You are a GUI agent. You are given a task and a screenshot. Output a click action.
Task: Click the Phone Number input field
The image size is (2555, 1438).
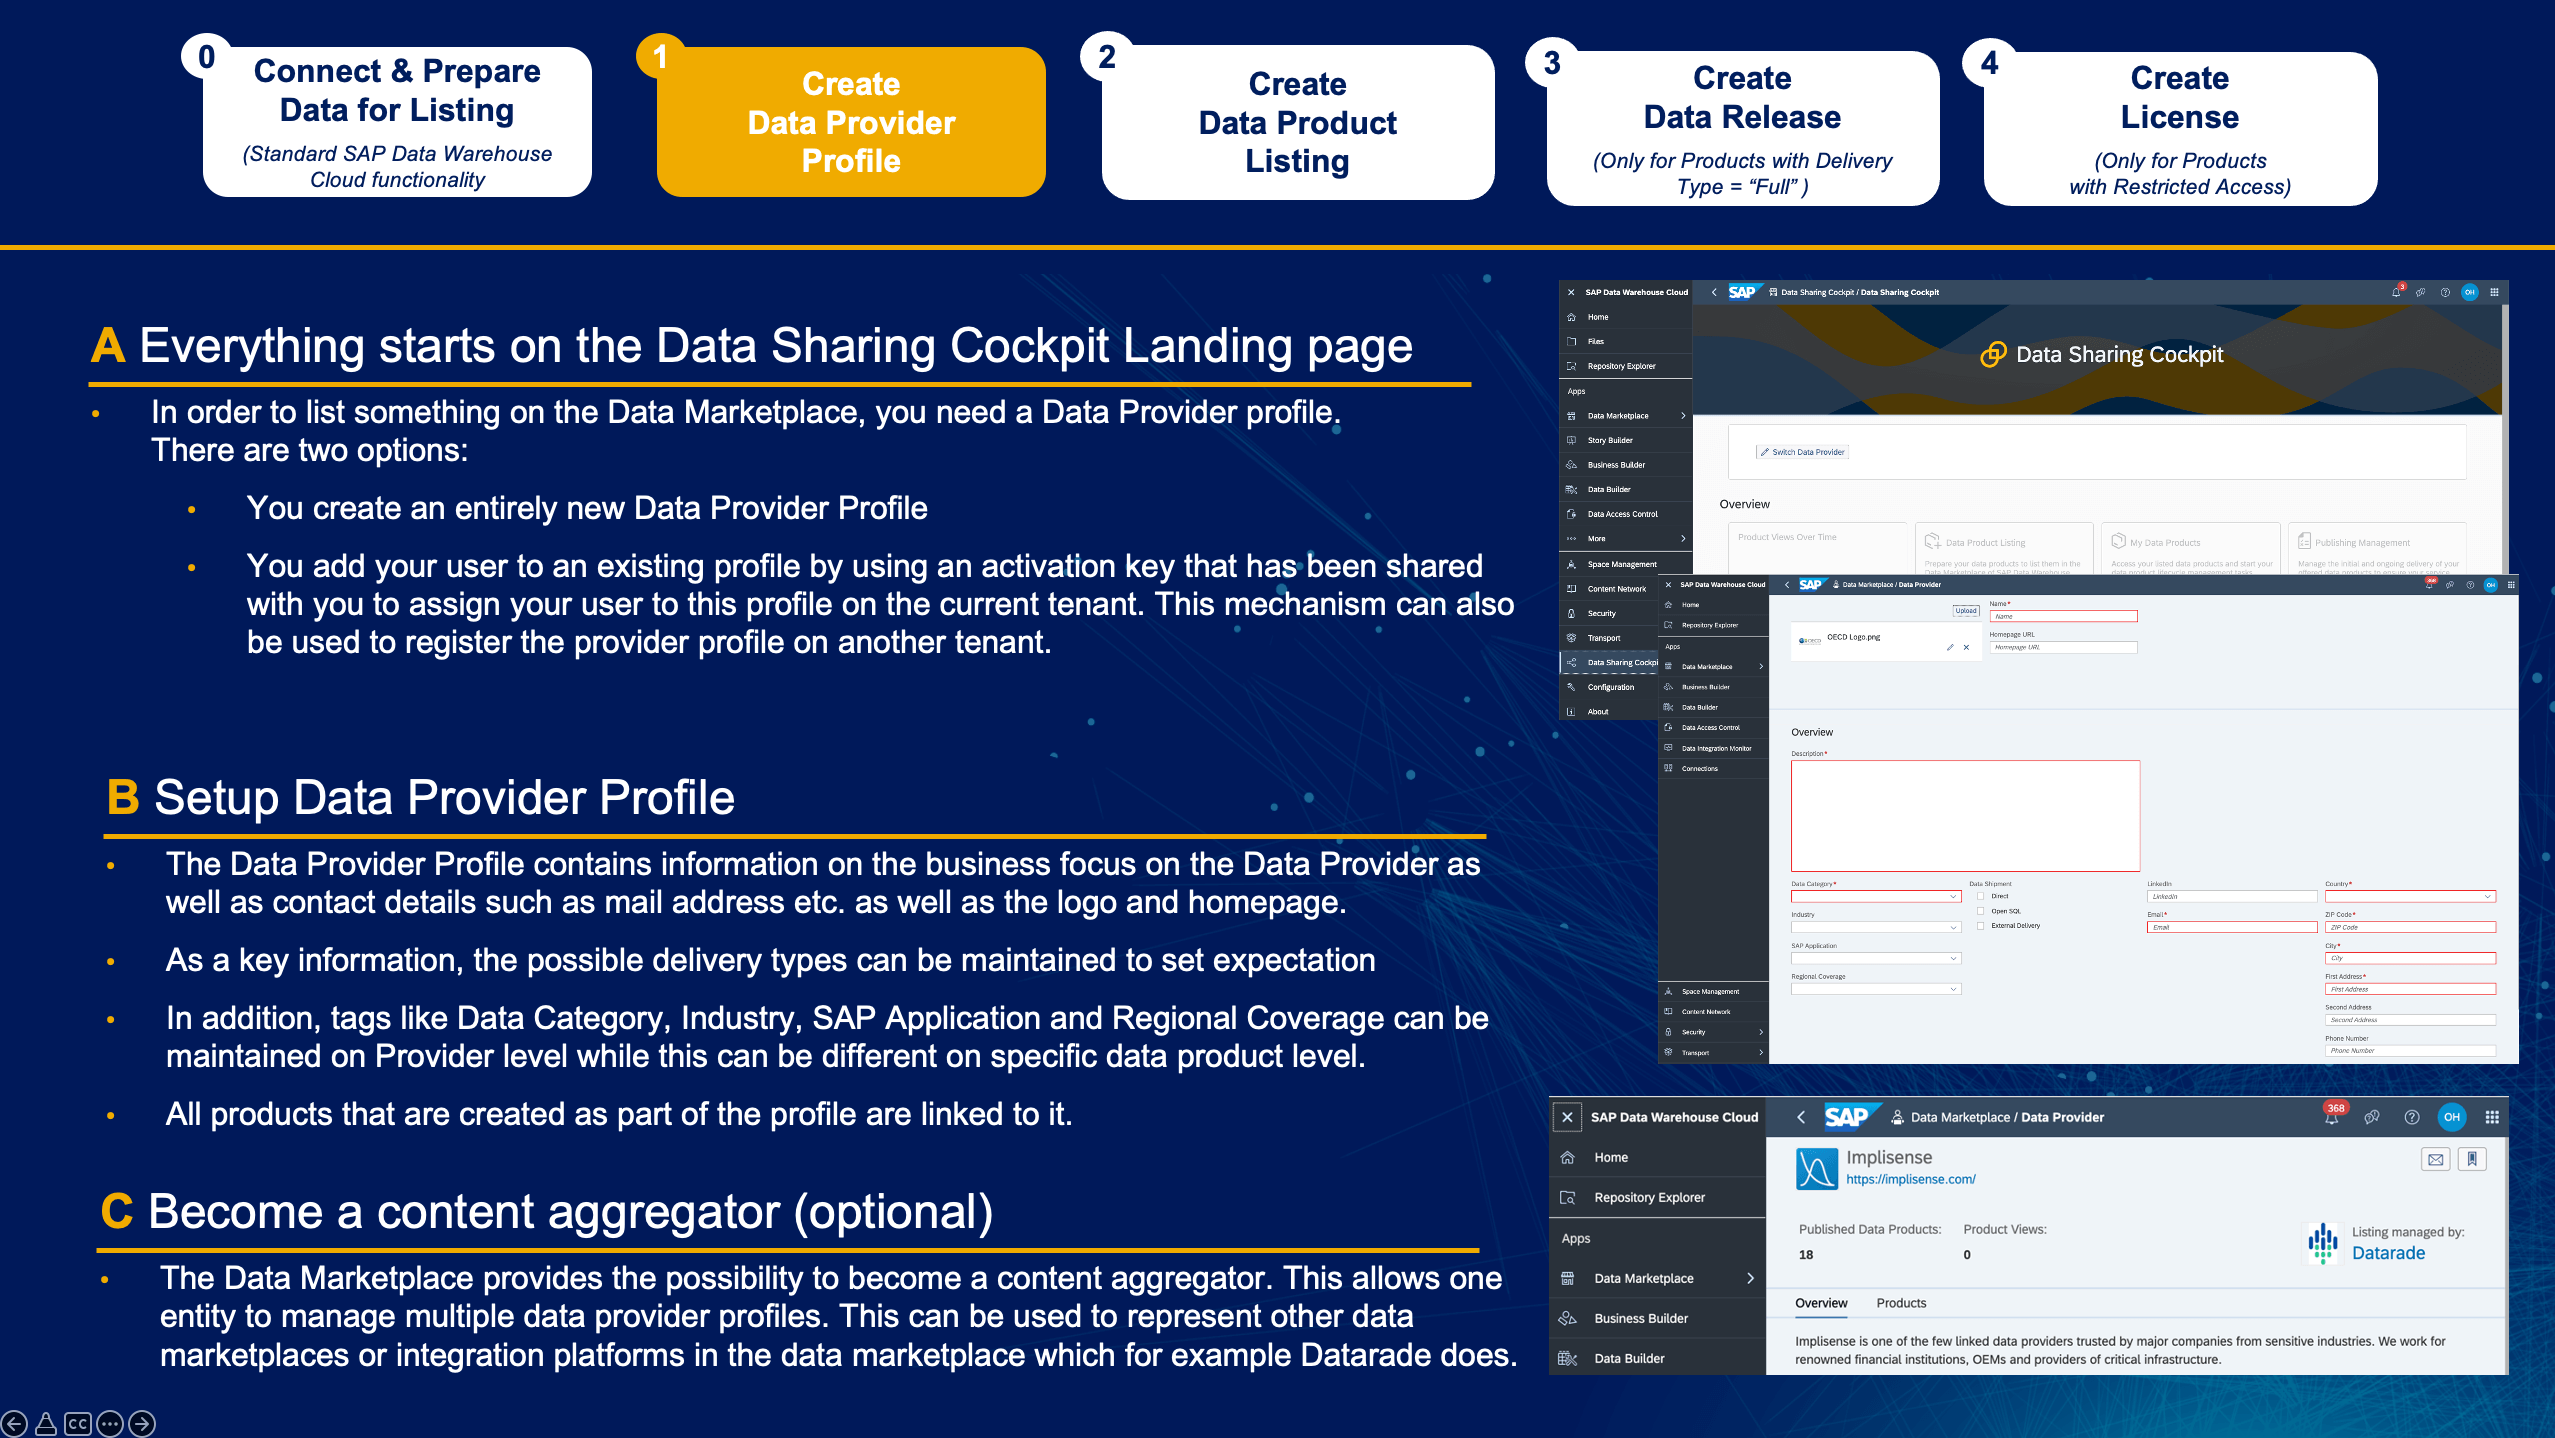pos(2410,1050)
